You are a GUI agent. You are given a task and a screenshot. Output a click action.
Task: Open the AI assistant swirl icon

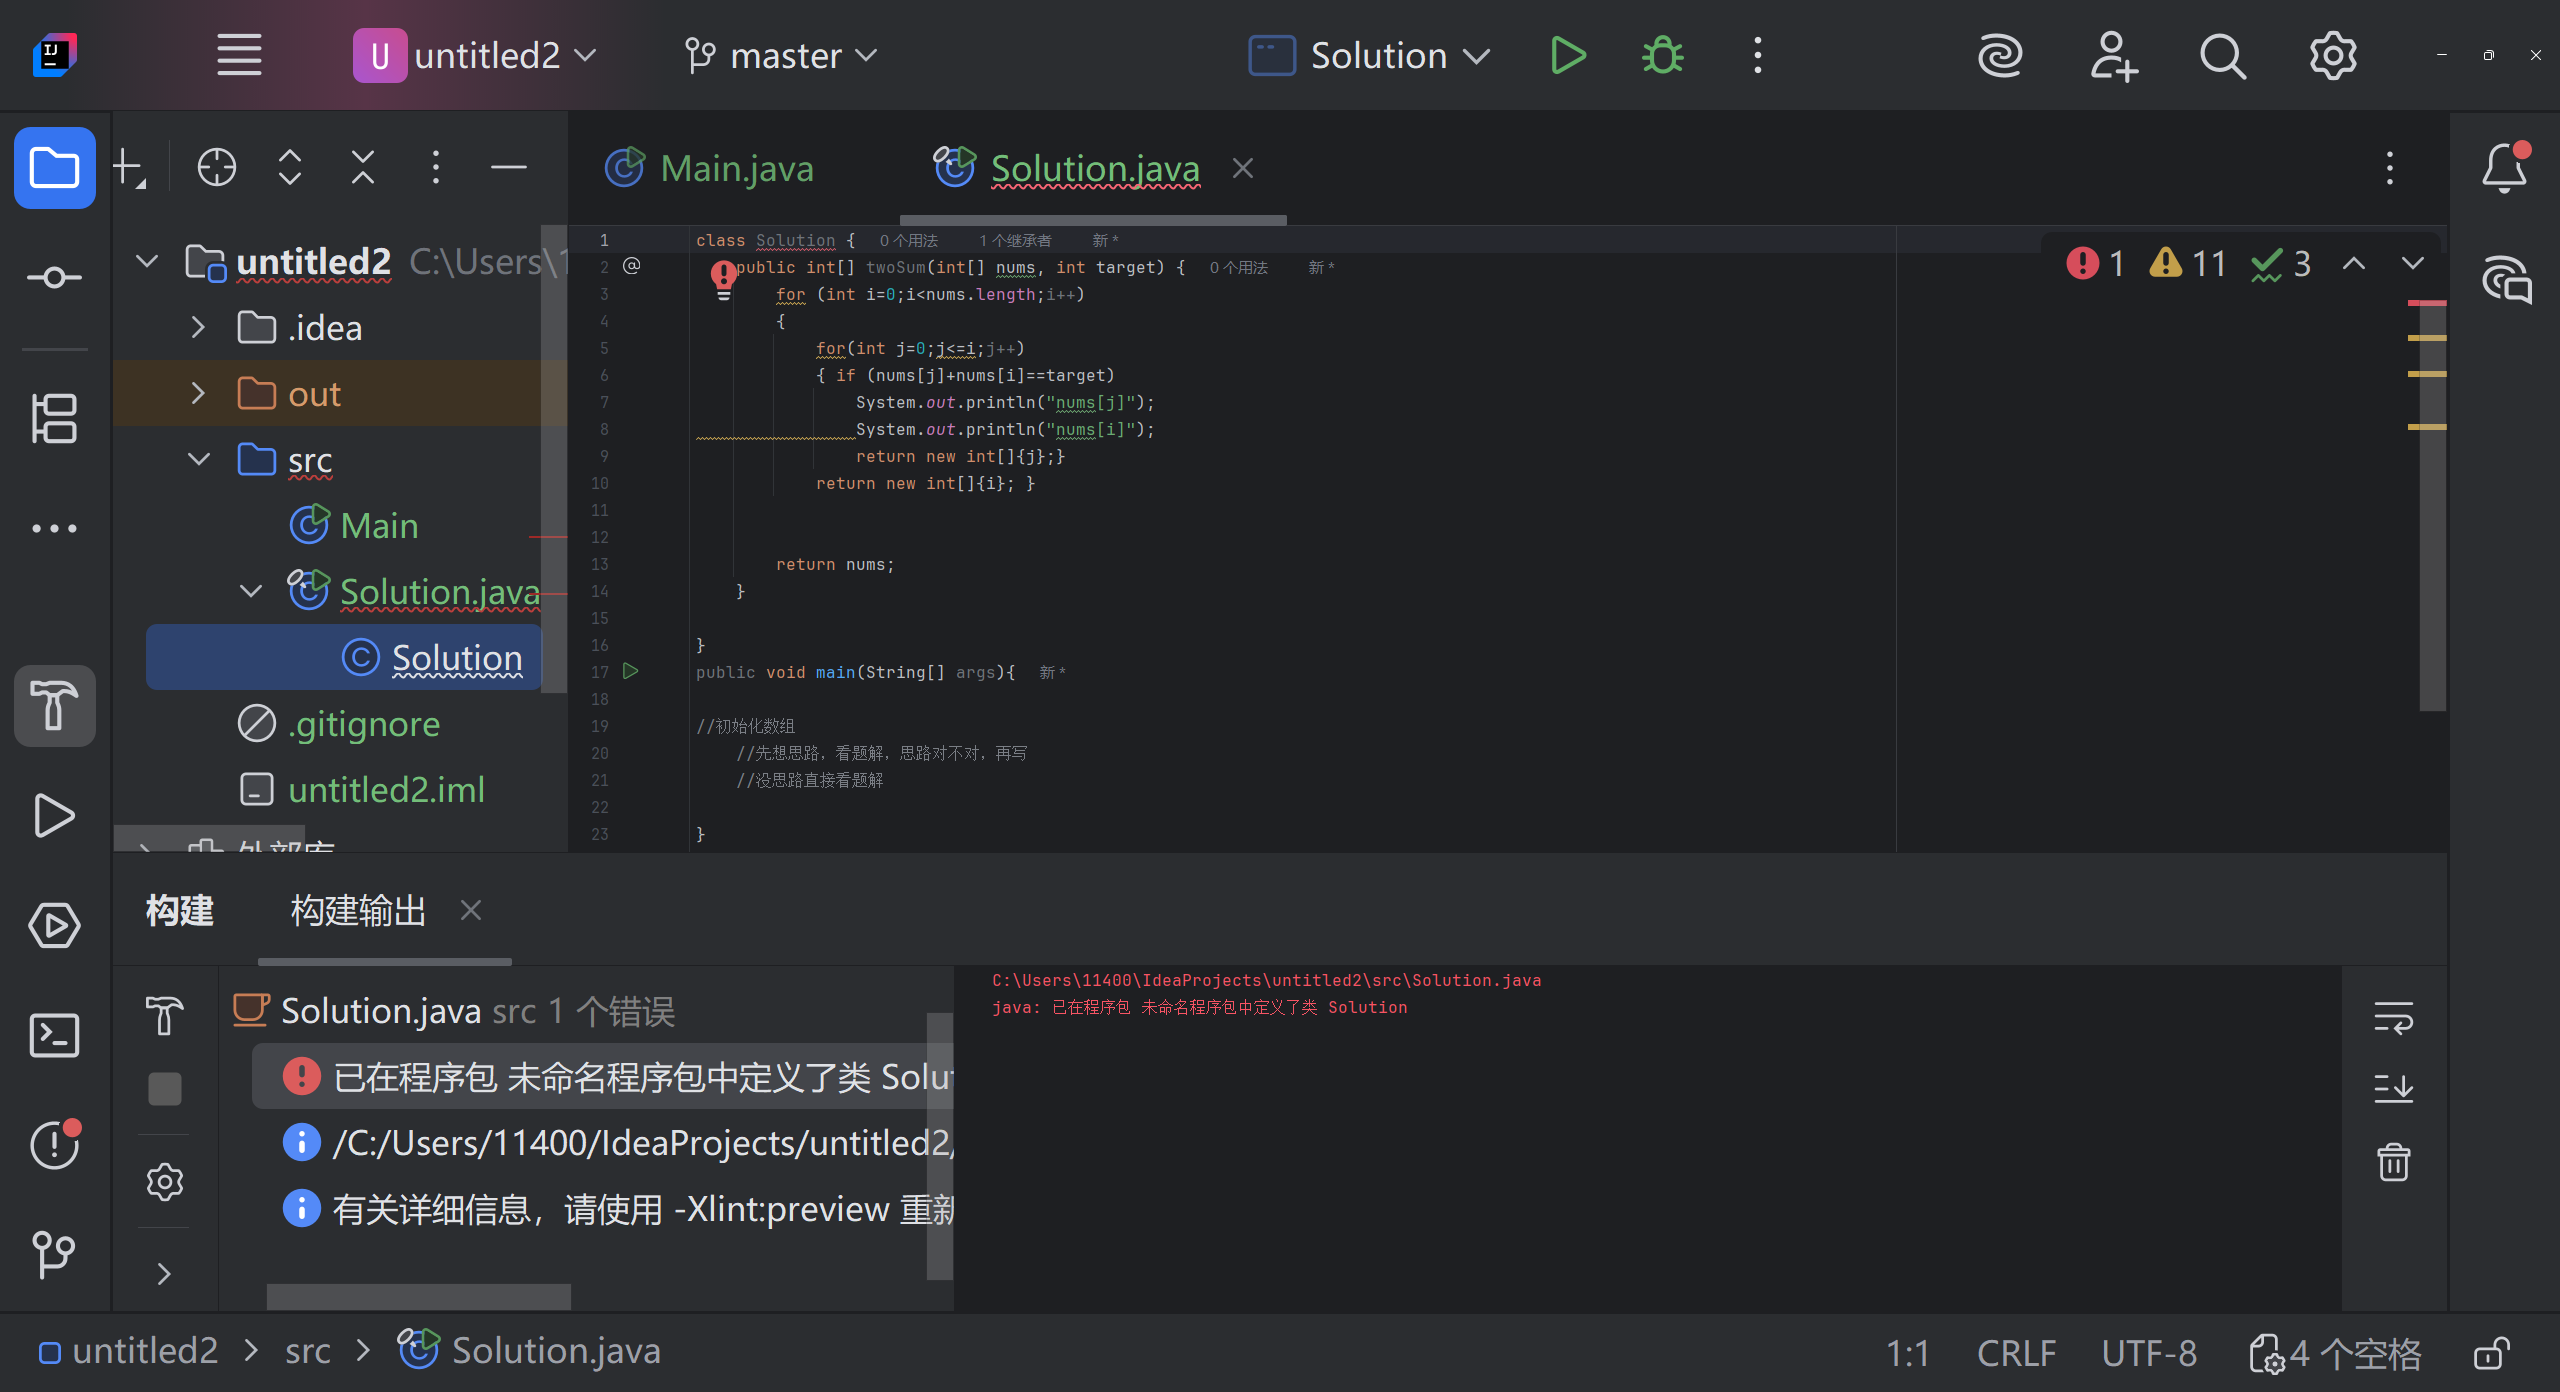tap(2000, 56)
